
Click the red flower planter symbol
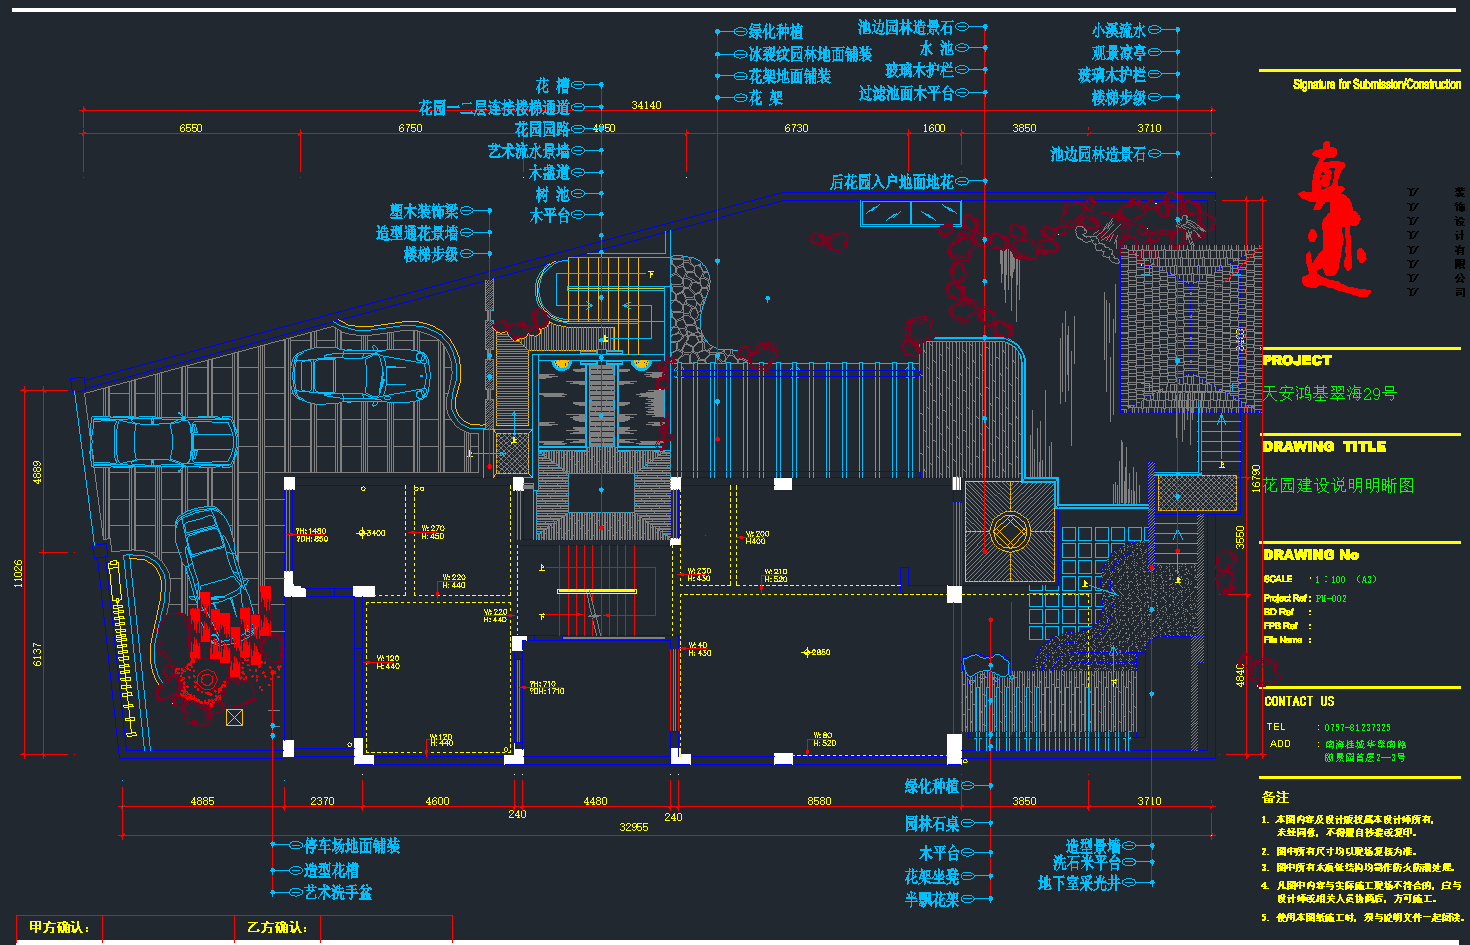220,655
